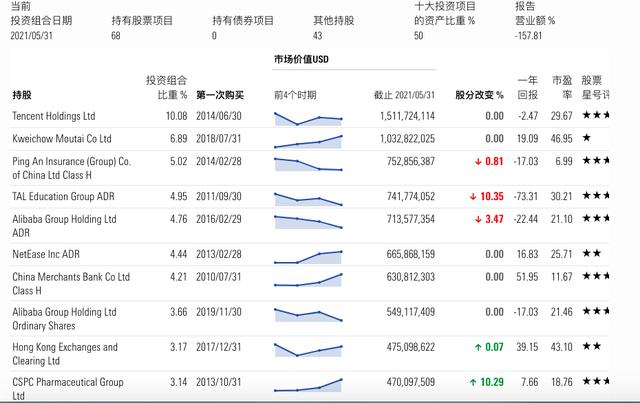View Alibaba Ordinary Shares sparkline chart
This screenshot has width=640, height=403.
[x=308, y=315]
